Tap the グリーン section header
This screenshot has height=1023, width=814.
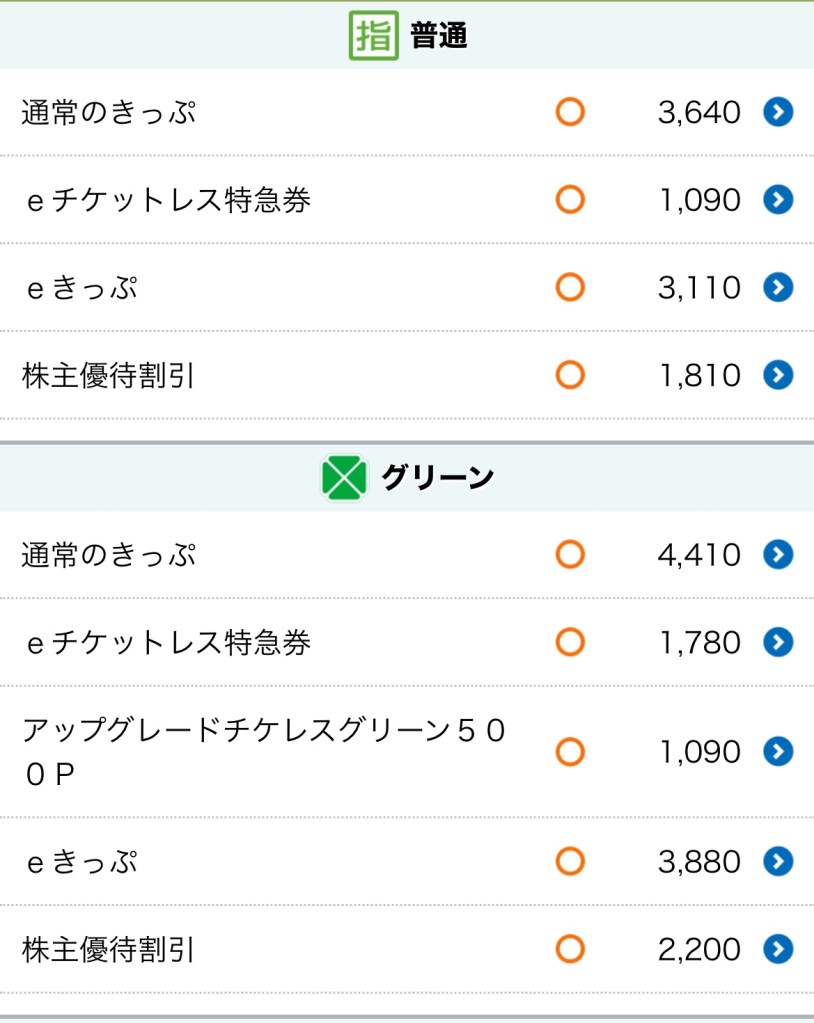point(437,478)
